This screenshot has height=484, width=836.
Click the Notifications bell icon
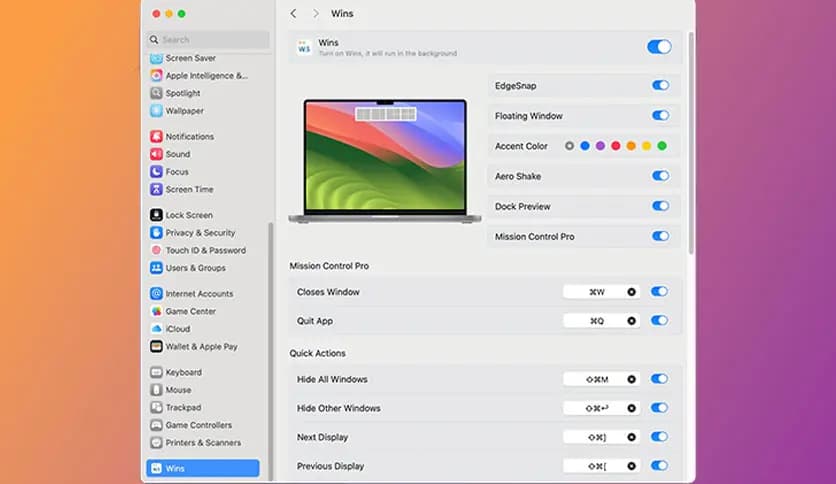[156, 136]
